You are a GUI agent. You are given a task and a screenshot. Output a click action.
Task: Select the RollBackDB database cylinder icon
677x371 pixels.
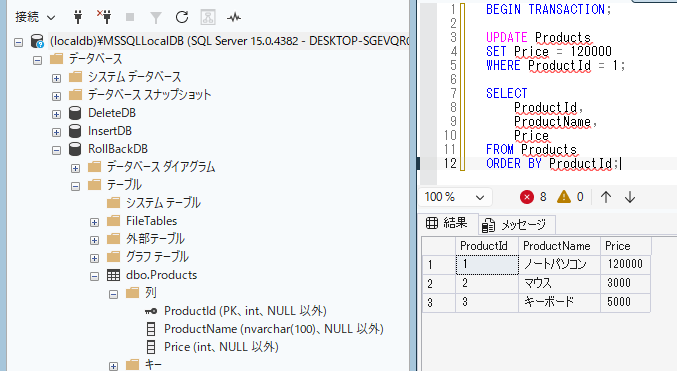[75, 149]
